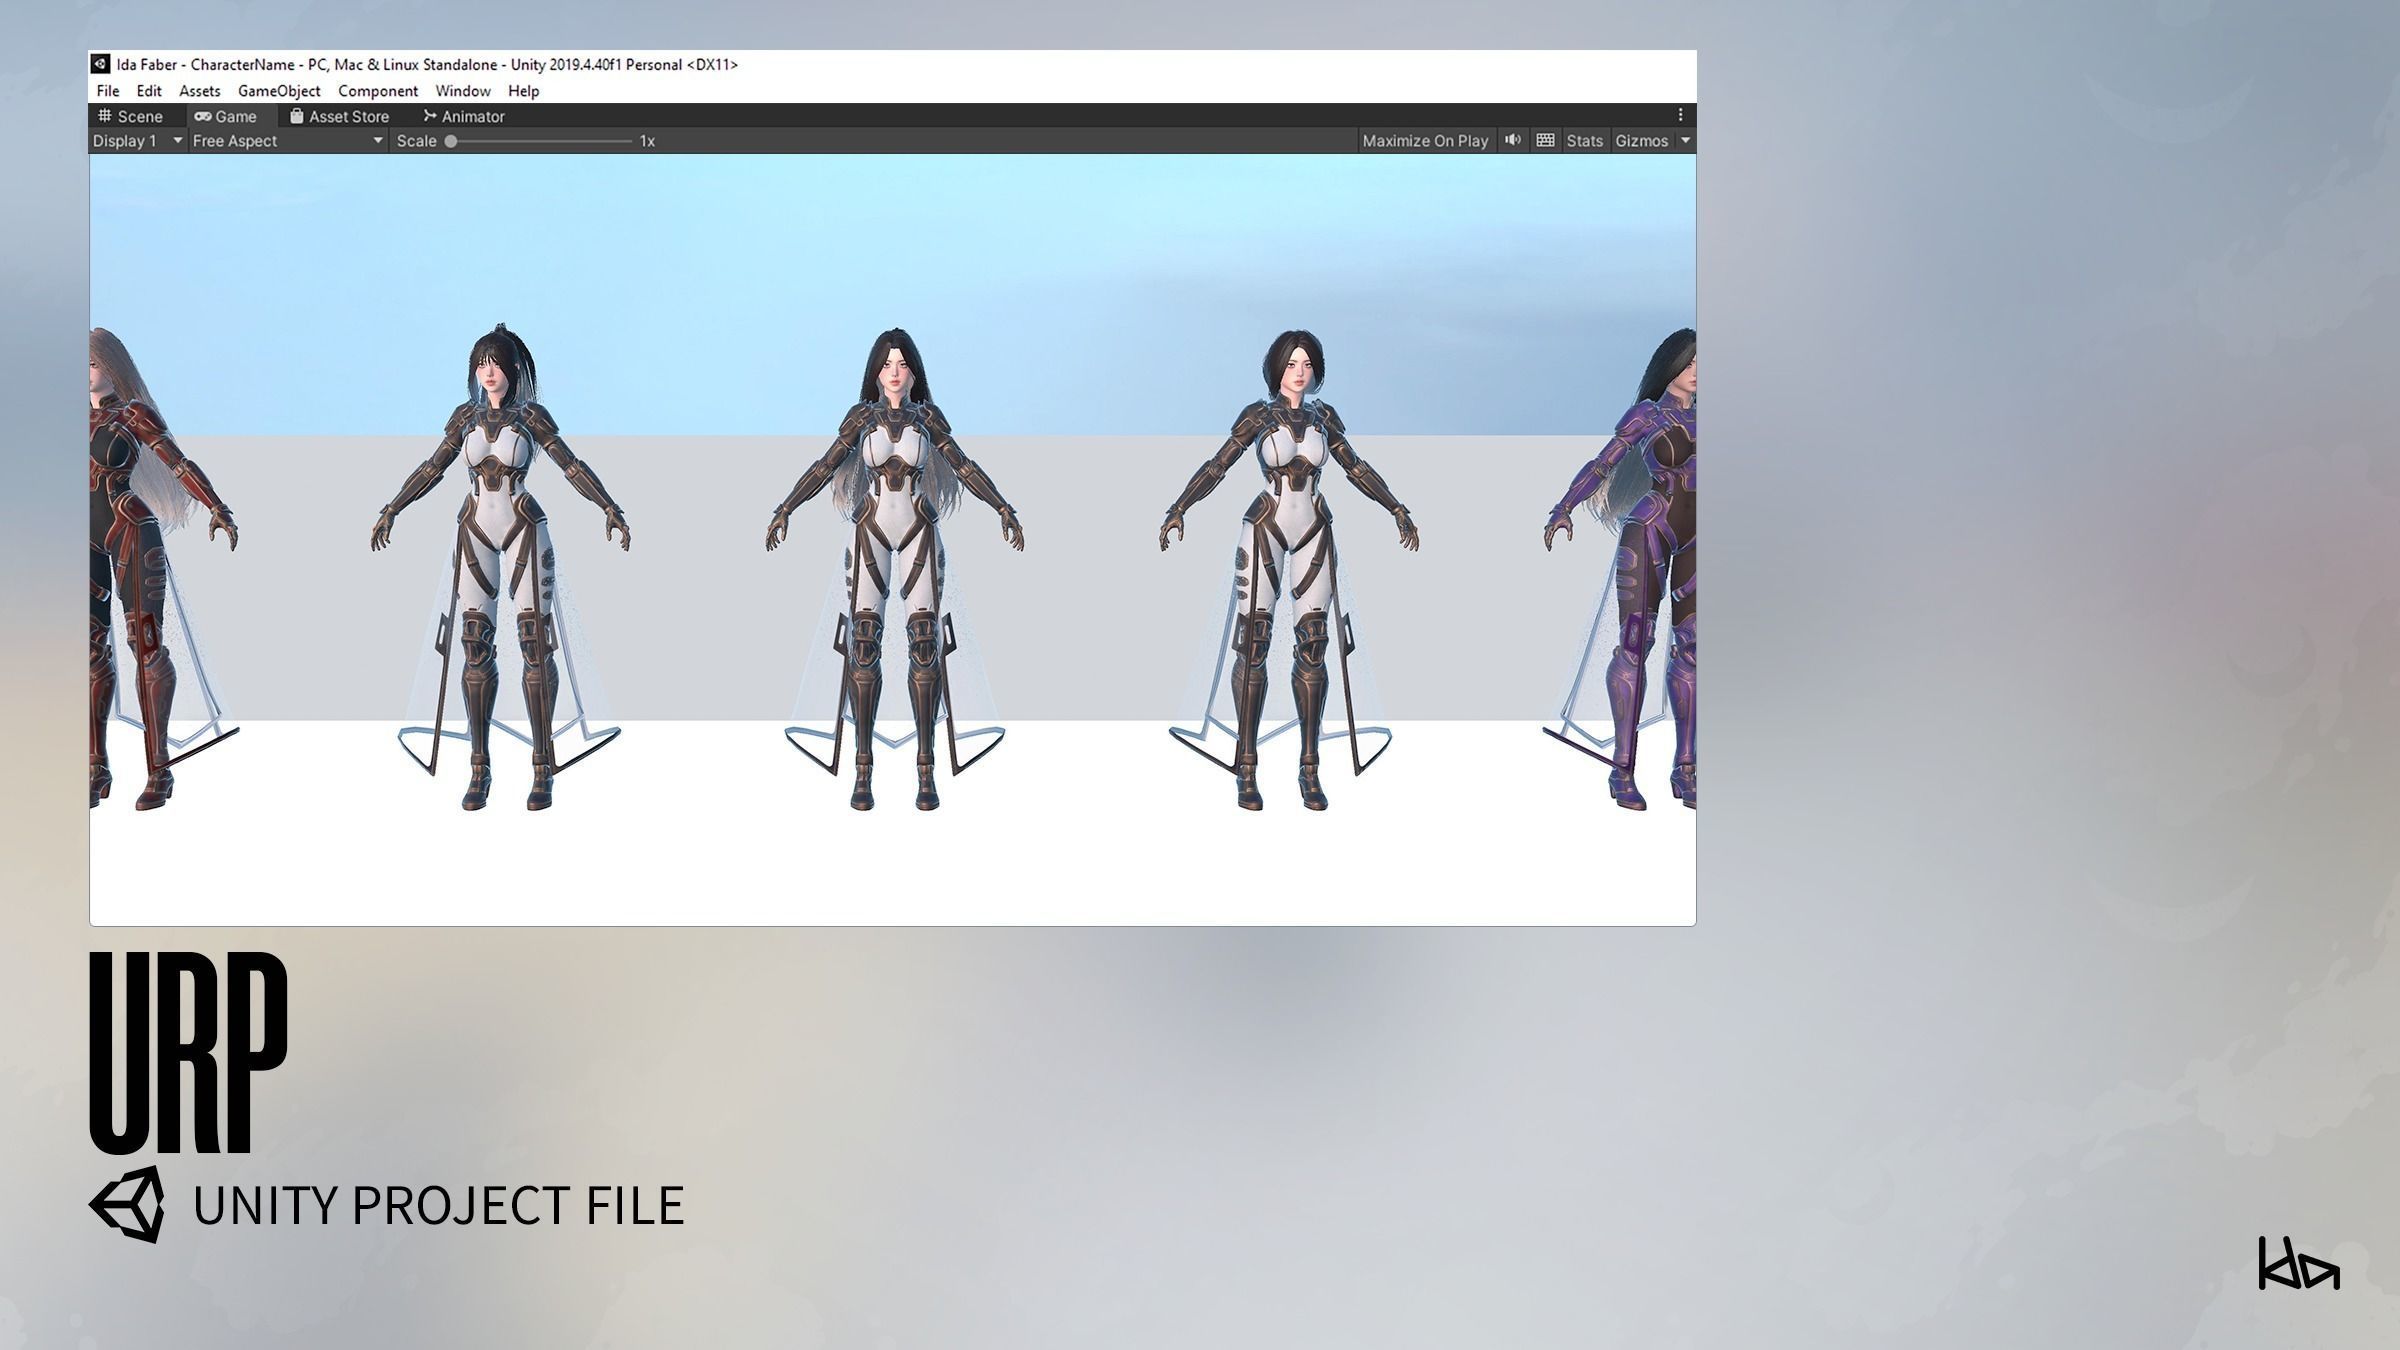
Task: Click the bag icon on the Asset Store tab
Action: pyautogui.click(x=296, y=116)
